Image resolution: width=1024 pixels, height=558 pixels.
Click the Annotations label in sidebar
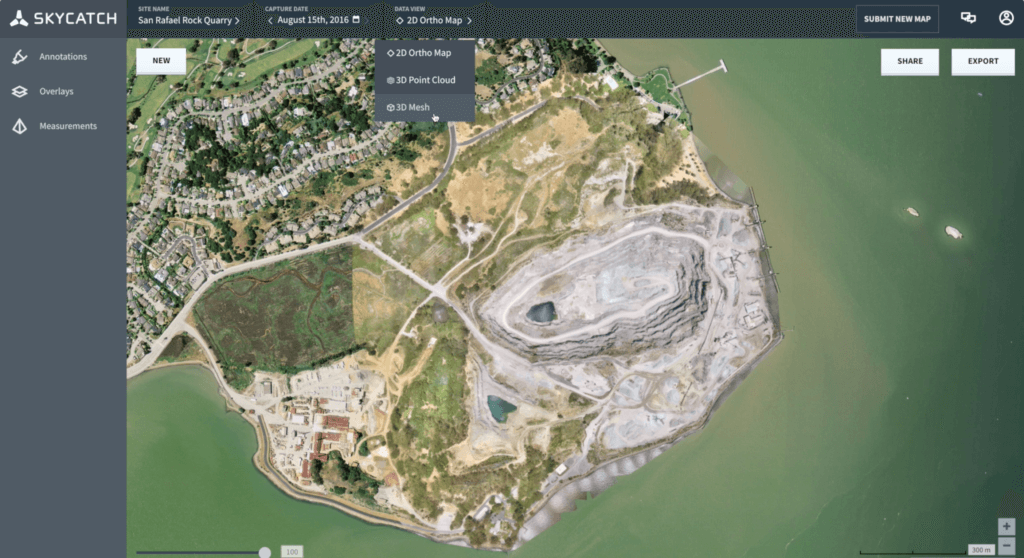point(63,57)
